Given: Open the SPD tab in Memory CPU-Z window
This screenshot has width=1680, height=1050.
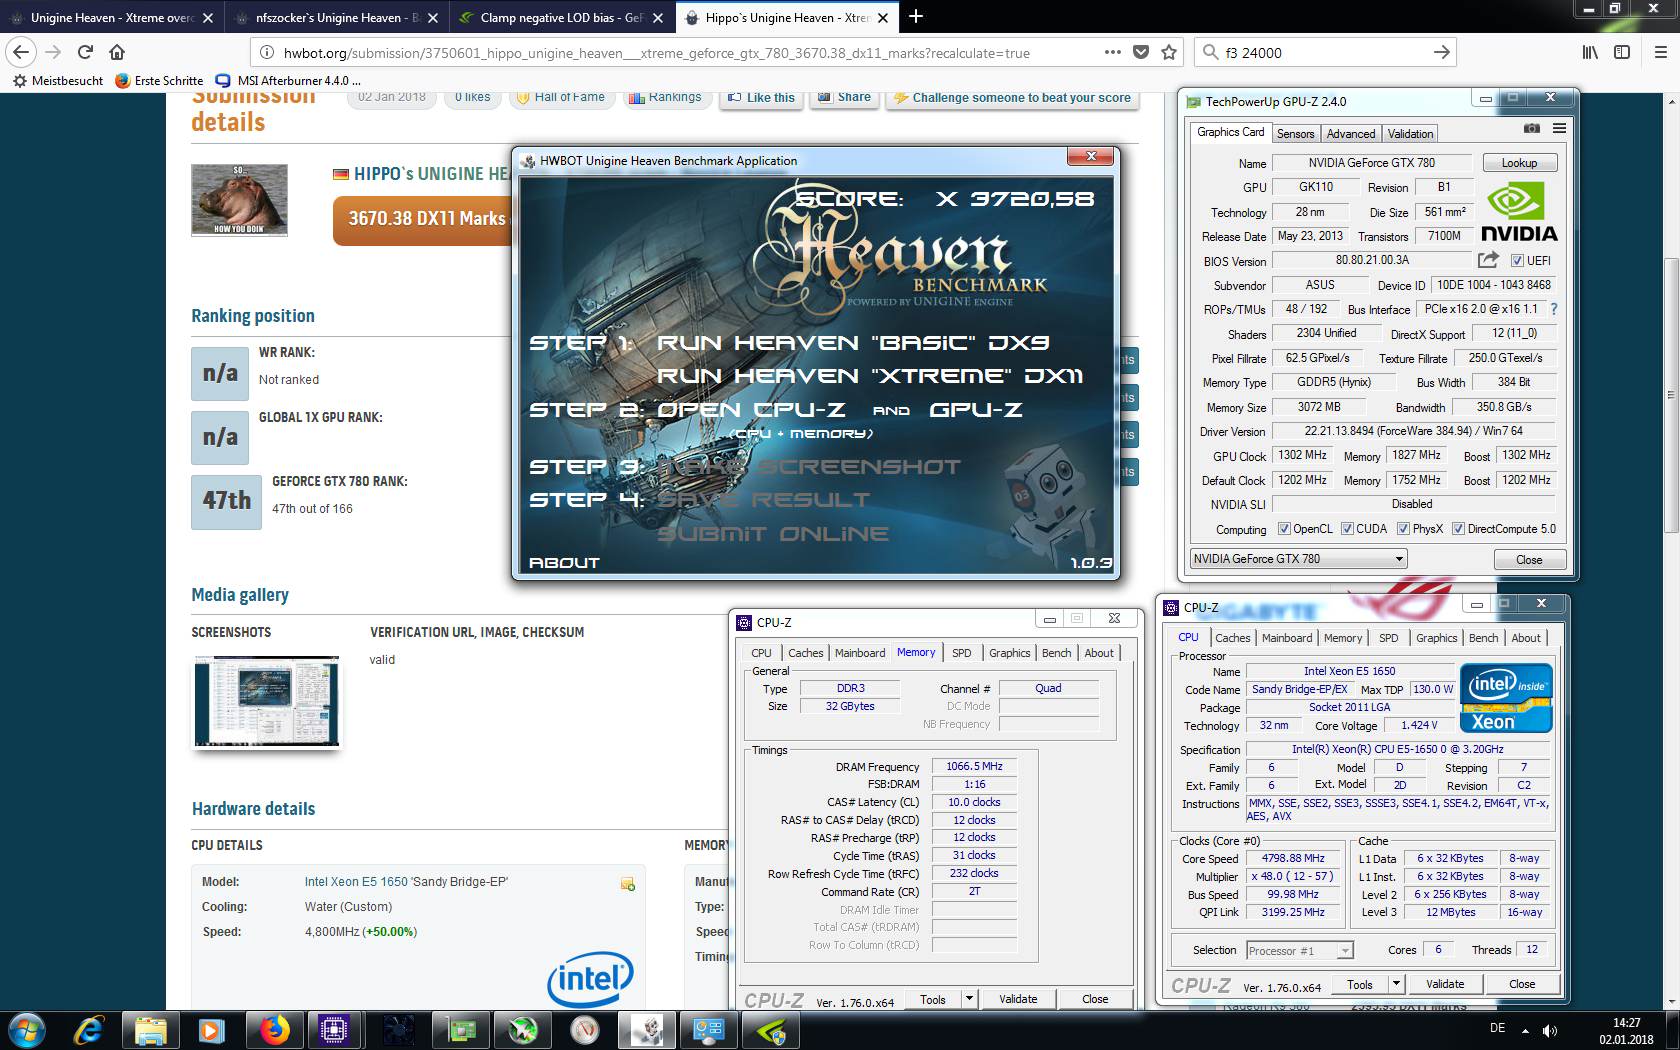Looking at the screenshot, I should pyautogui.click(x=961, y=653).
